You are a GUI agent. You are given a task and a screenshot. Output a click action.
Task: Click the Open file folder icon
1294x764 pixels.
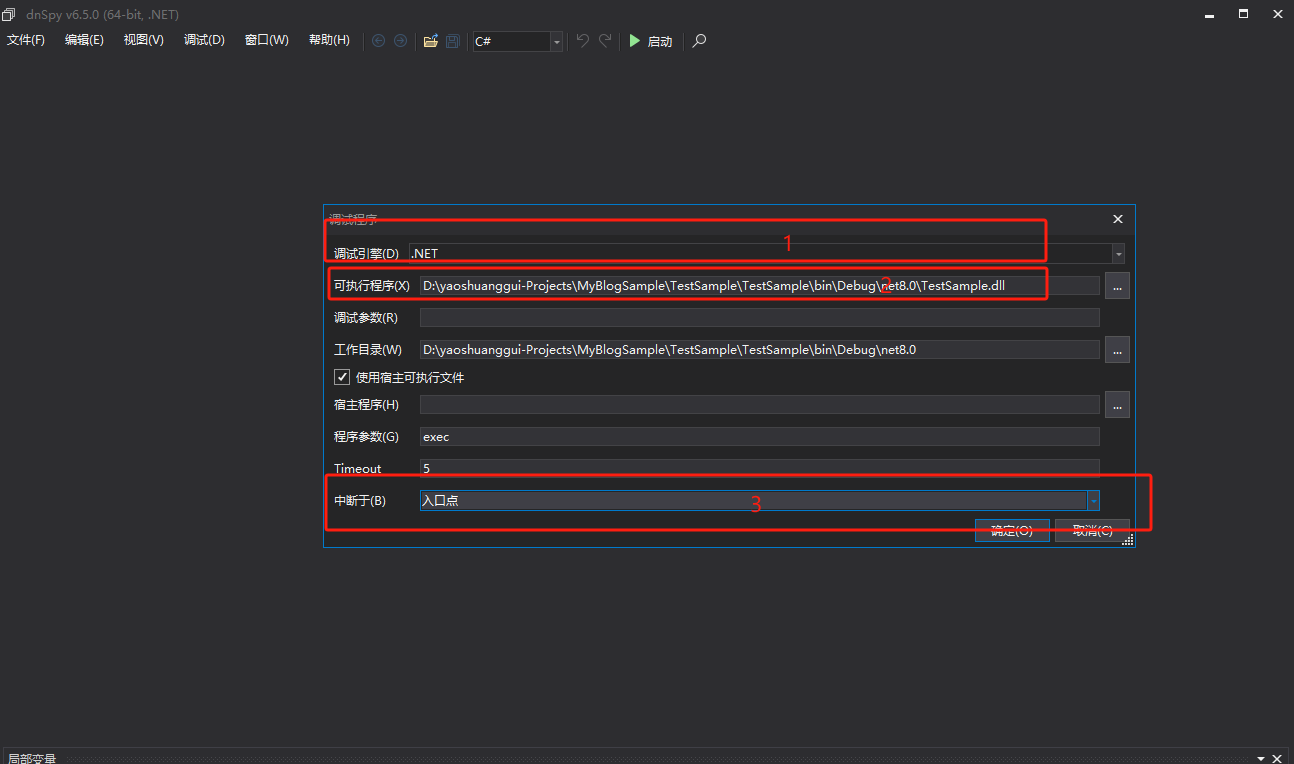[429, 41]
